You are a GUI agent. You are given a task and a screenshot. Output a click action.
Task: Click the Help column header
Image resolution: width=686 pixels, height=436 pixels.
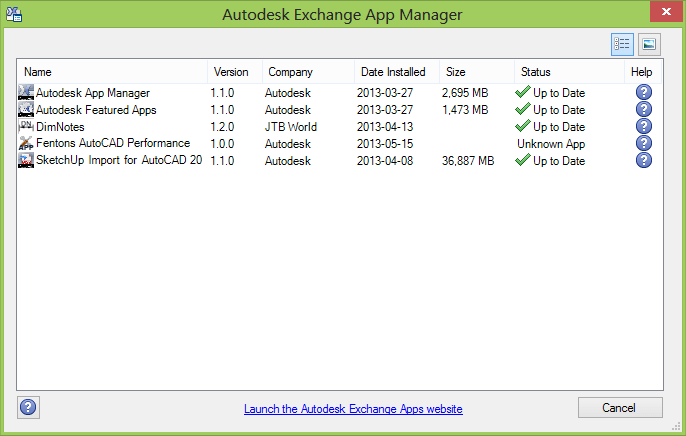[643, 72]
